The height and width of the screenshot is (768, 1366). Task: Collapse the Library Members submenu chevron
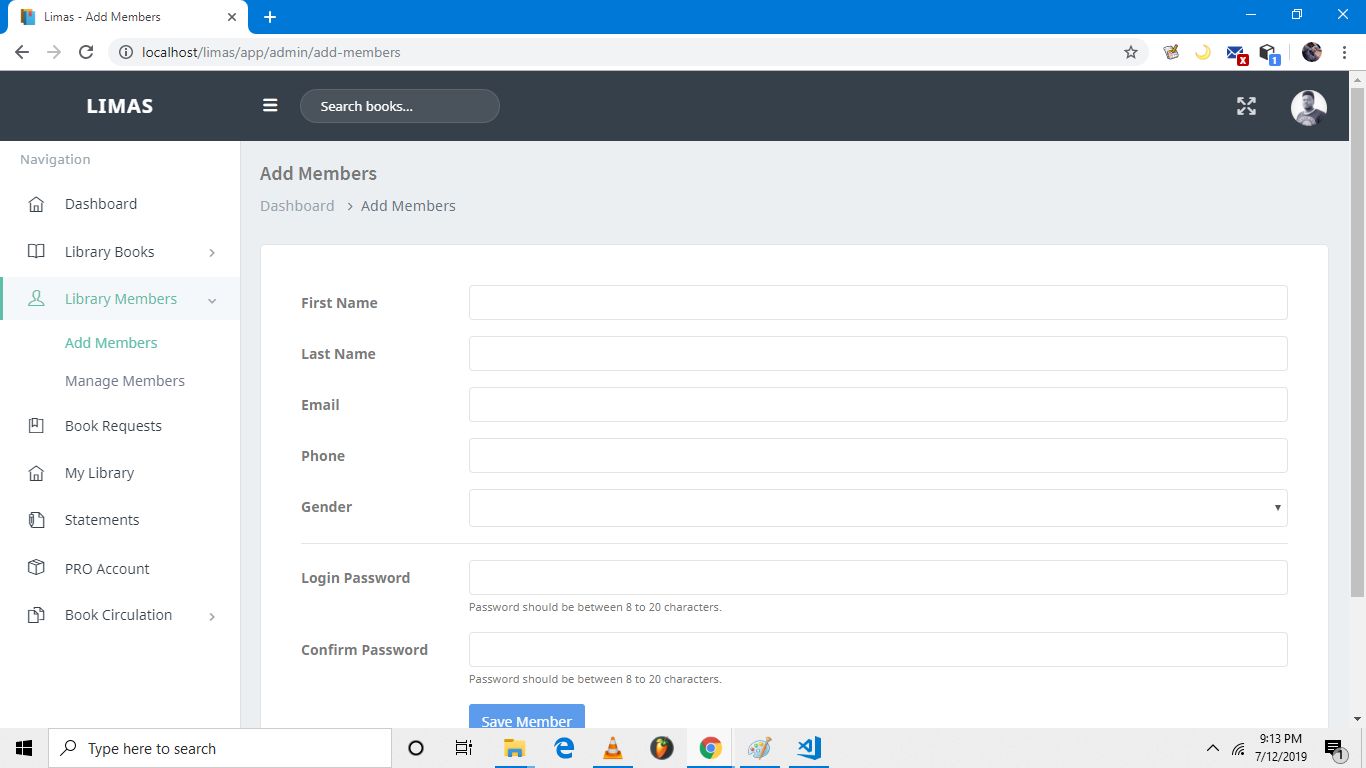tap(212, 300)
